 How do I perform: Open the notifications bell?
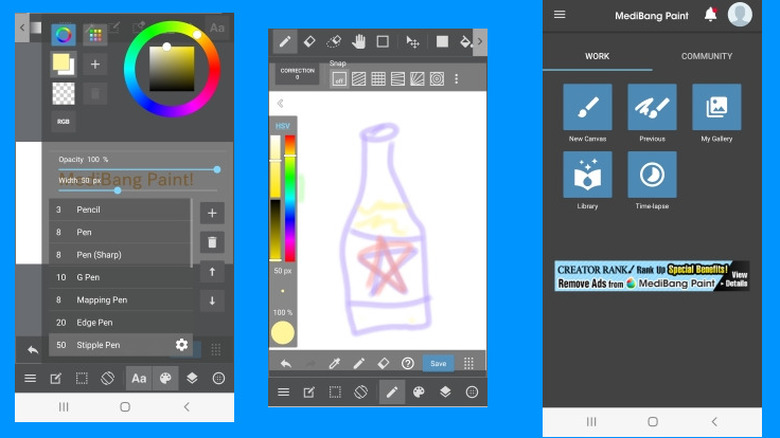[710, 15]
